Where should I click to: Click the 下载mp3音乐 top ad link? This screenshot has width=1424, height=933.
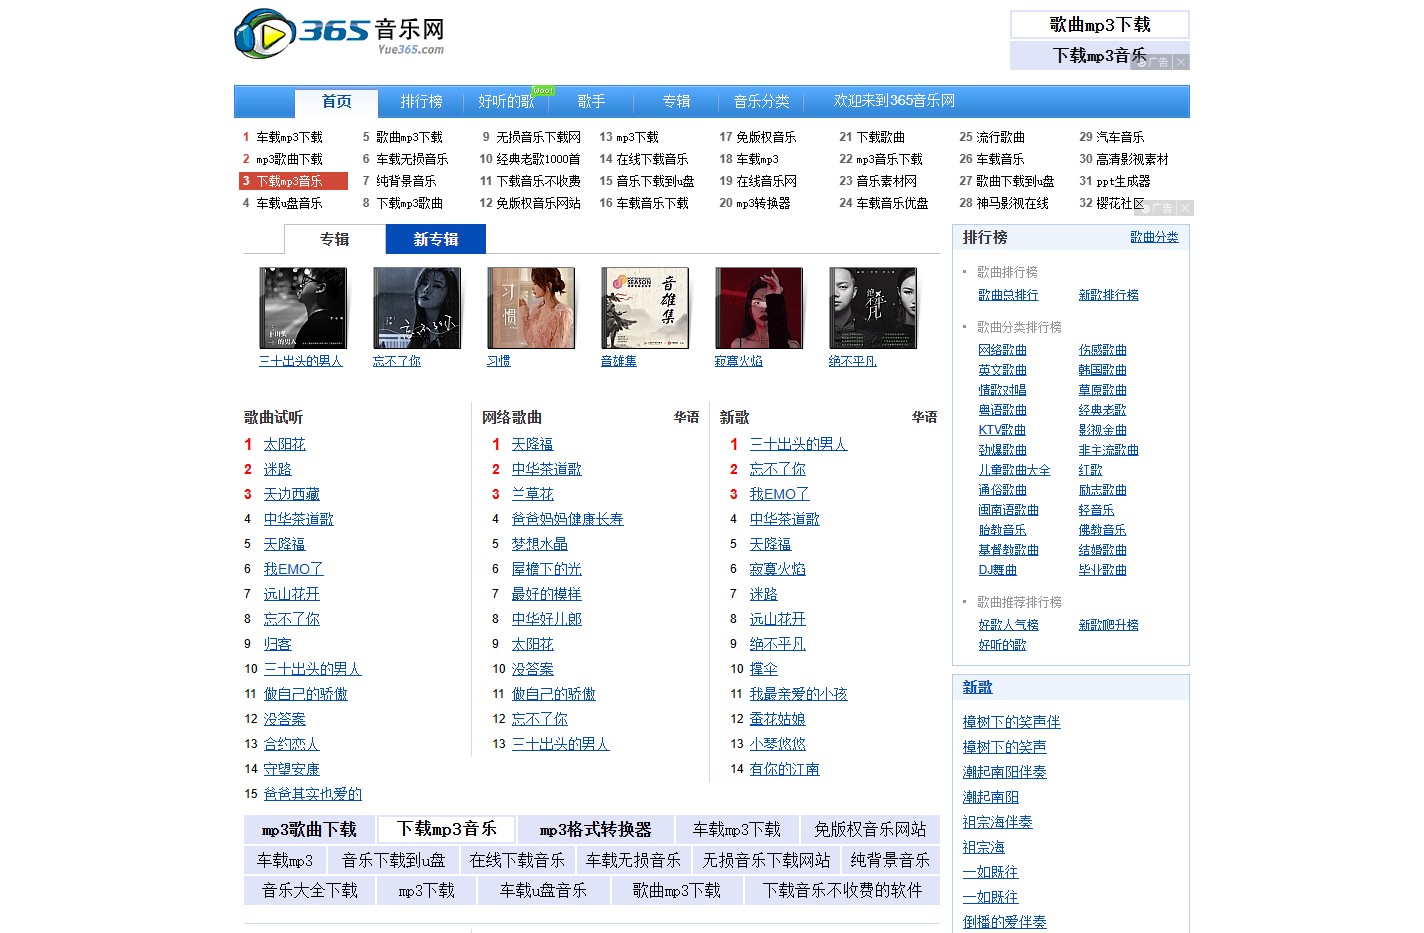pos(1100,55)
